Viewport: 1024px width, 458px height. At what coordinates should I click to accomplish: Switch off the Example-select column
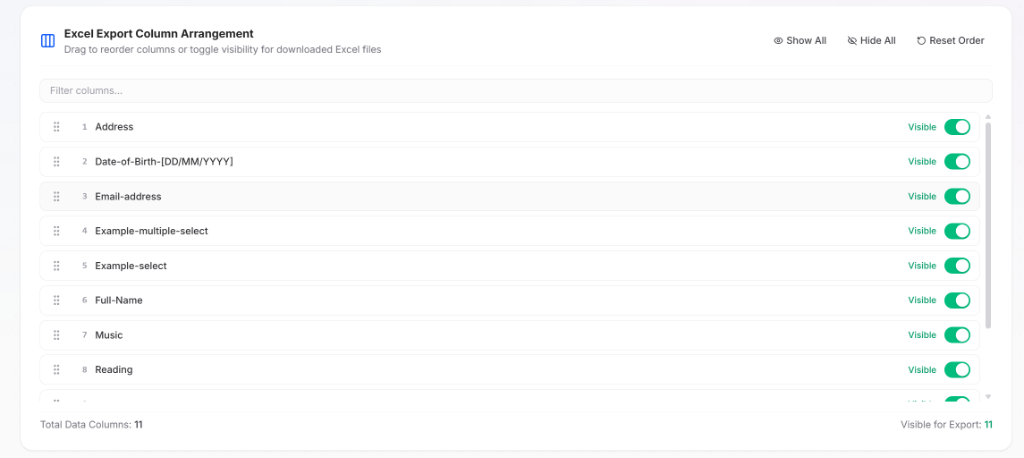click(x=957, y=266)
